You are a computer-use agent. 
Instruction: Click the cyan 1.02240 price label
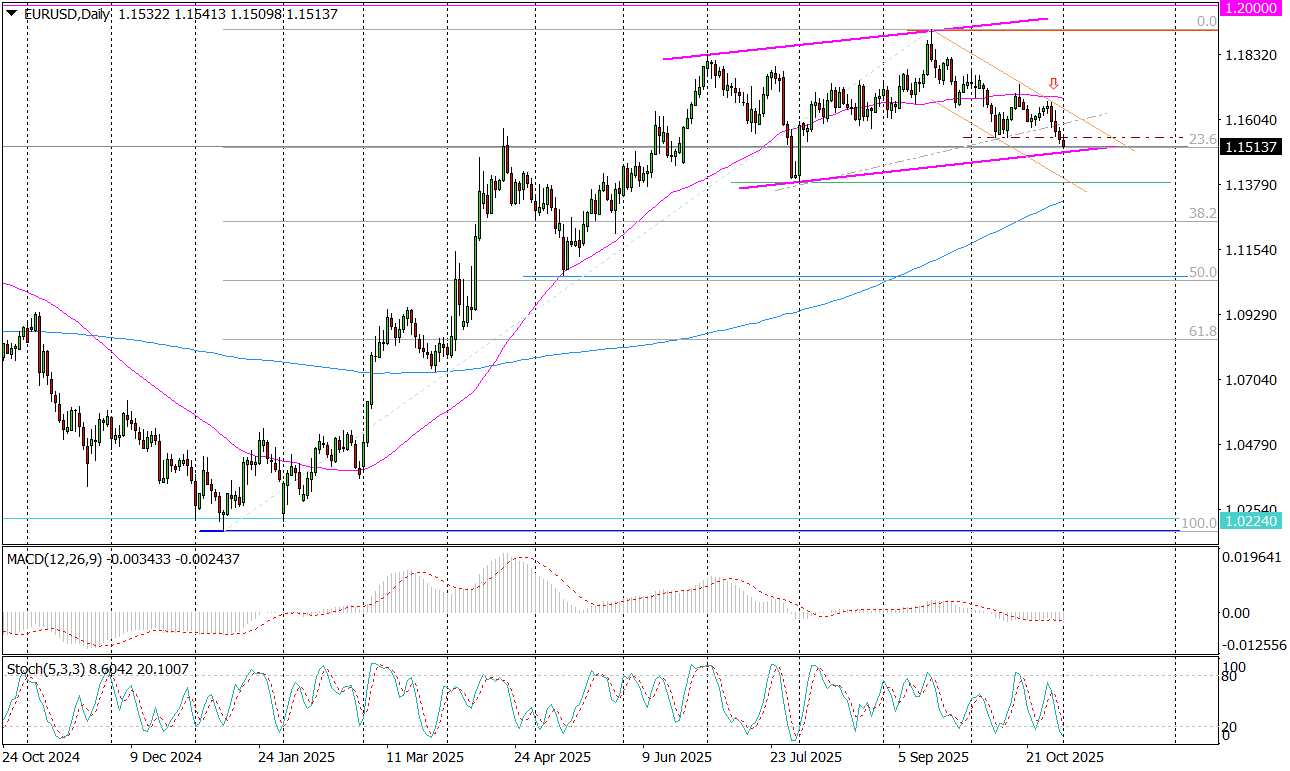[1252, 520]
